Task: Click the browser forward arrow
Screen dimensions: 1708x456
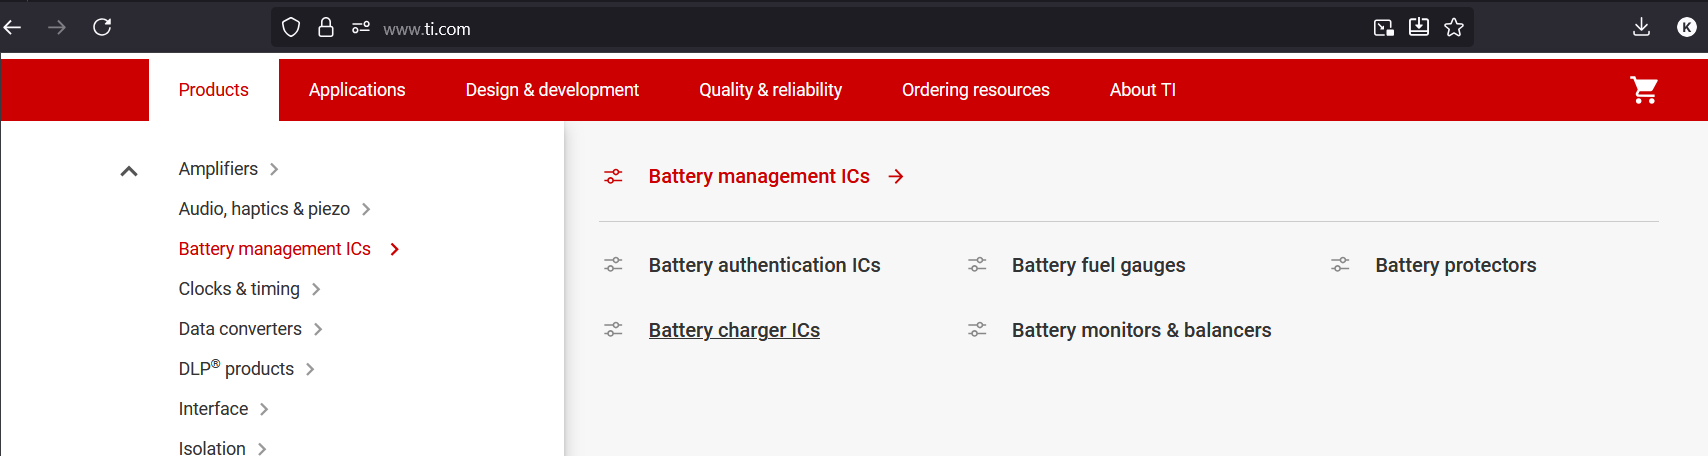Action: click(x=57, y=27)
